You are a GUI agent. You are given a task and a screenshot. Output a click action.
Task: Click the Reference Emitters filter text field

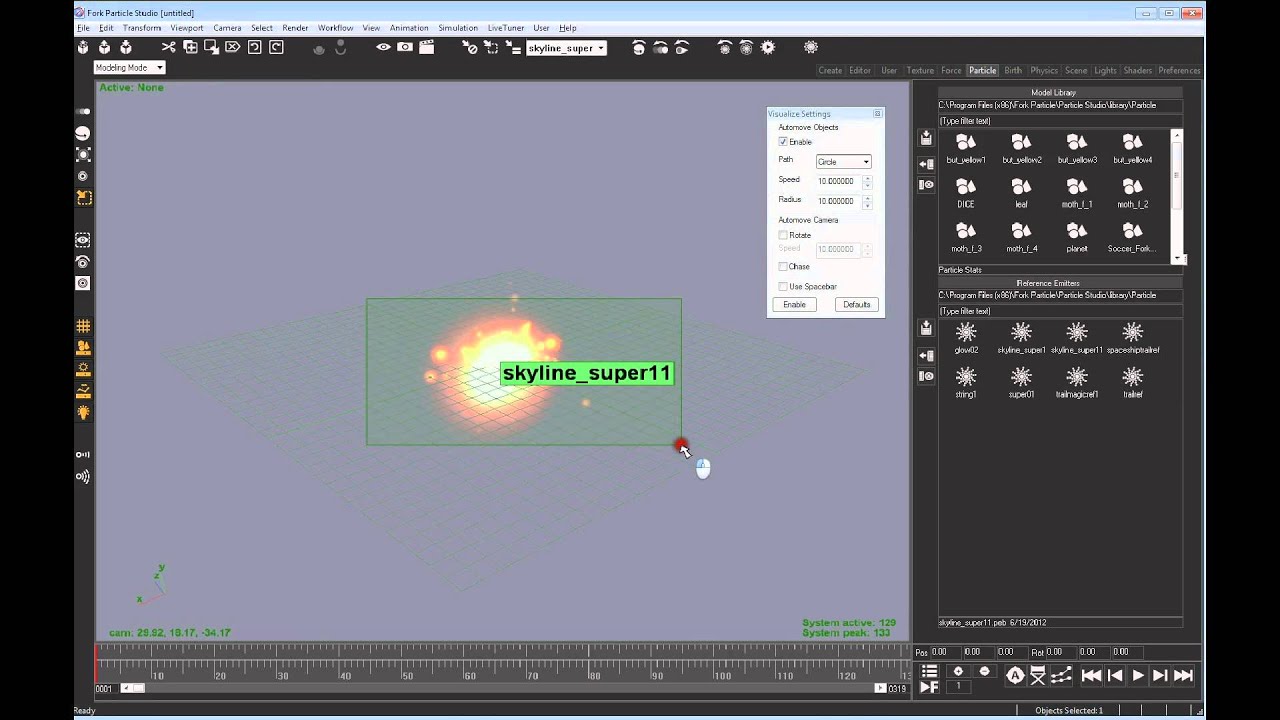click(1058, 311)
